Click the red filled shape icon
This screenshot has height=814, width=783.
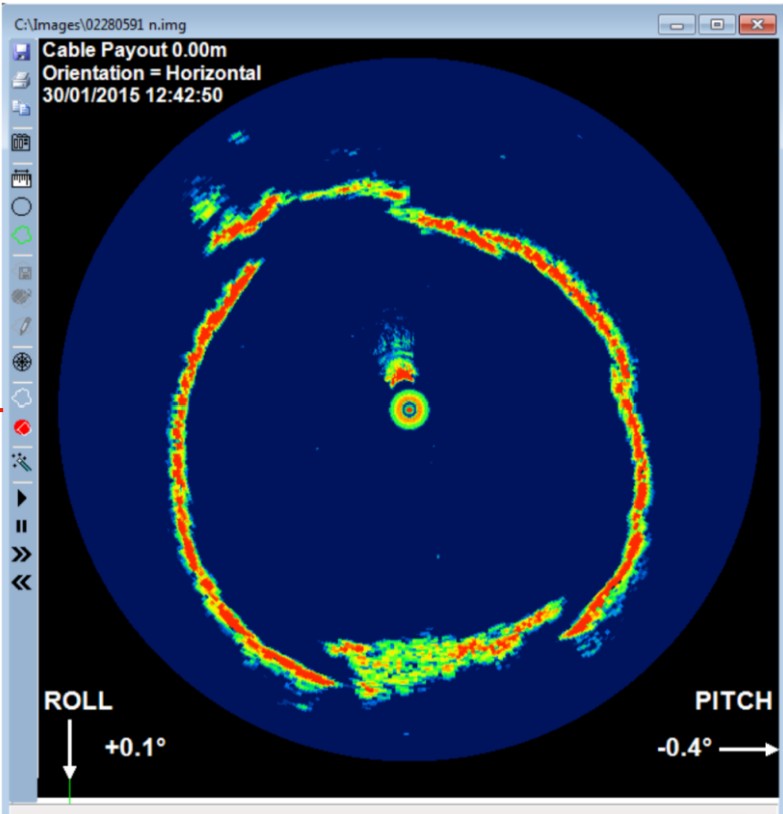pyautogui.click(x=22, y=428)
